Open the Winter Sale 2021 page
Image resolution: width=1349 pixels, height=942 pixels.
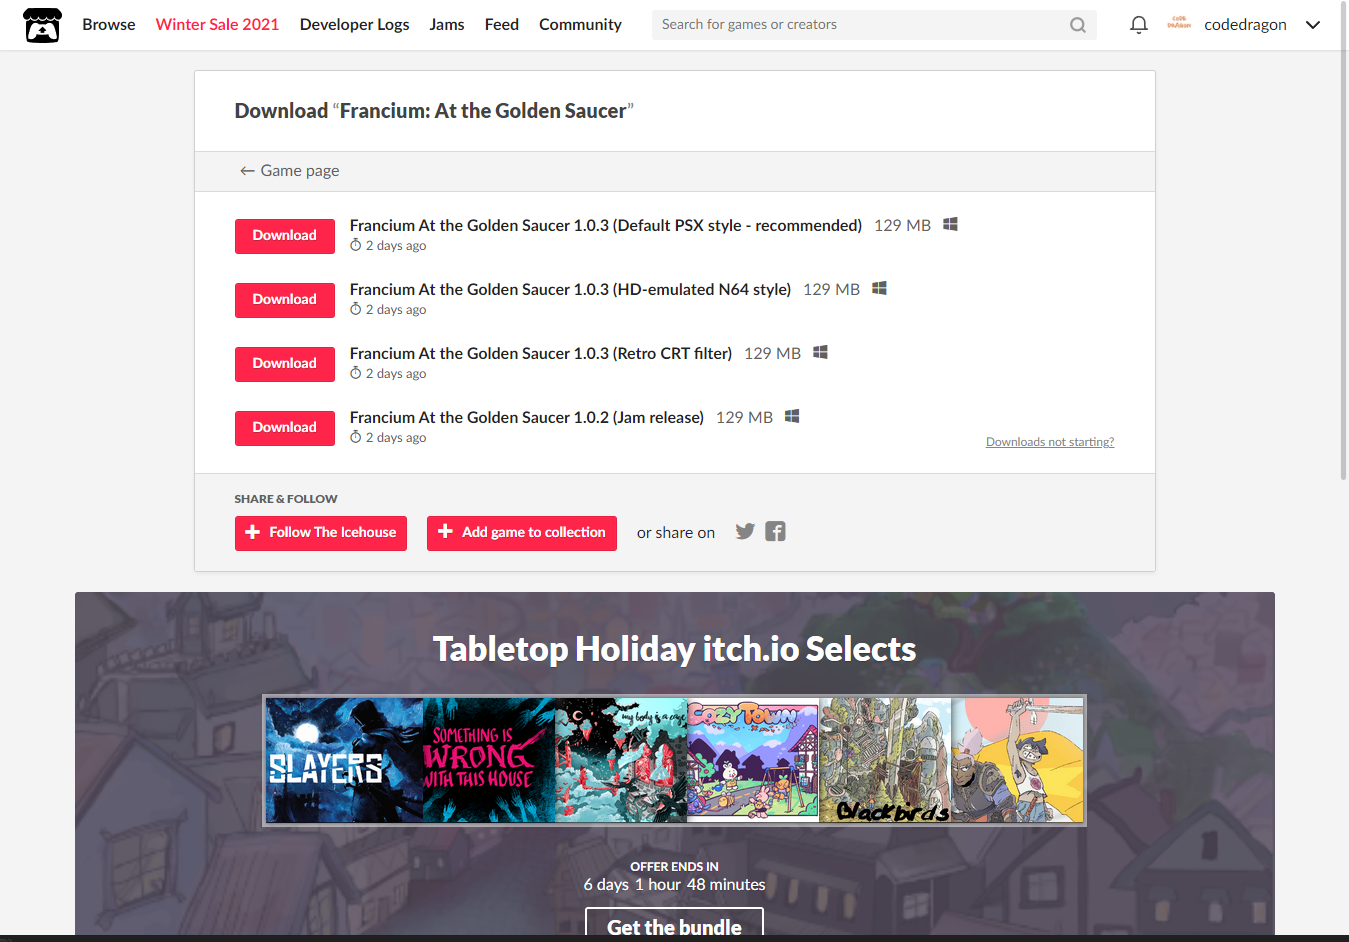pos(217,25)
